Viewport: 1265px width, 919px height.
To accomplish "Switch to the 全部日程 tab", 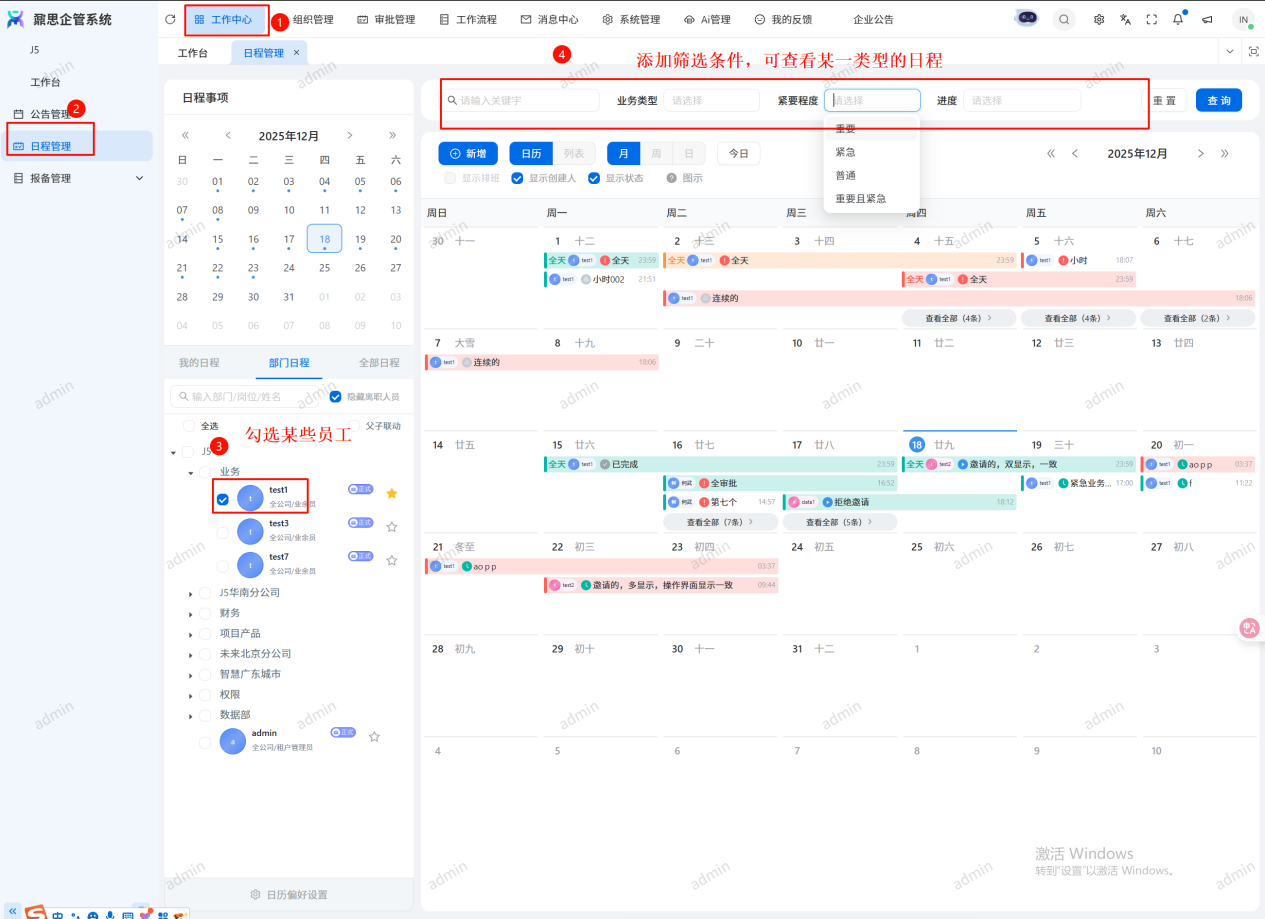I will (x=379, y=363).
